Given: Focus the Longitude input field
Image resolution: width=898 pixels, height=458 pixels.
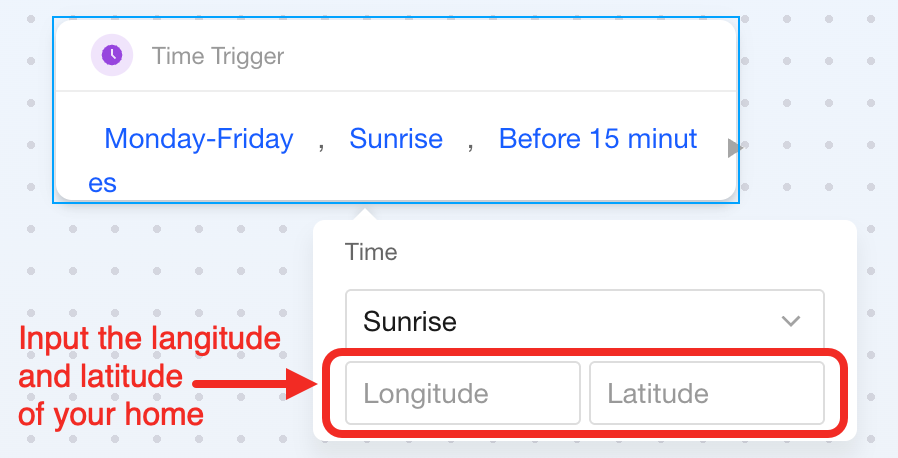Looking at the screenshot, I should point(463,393).
